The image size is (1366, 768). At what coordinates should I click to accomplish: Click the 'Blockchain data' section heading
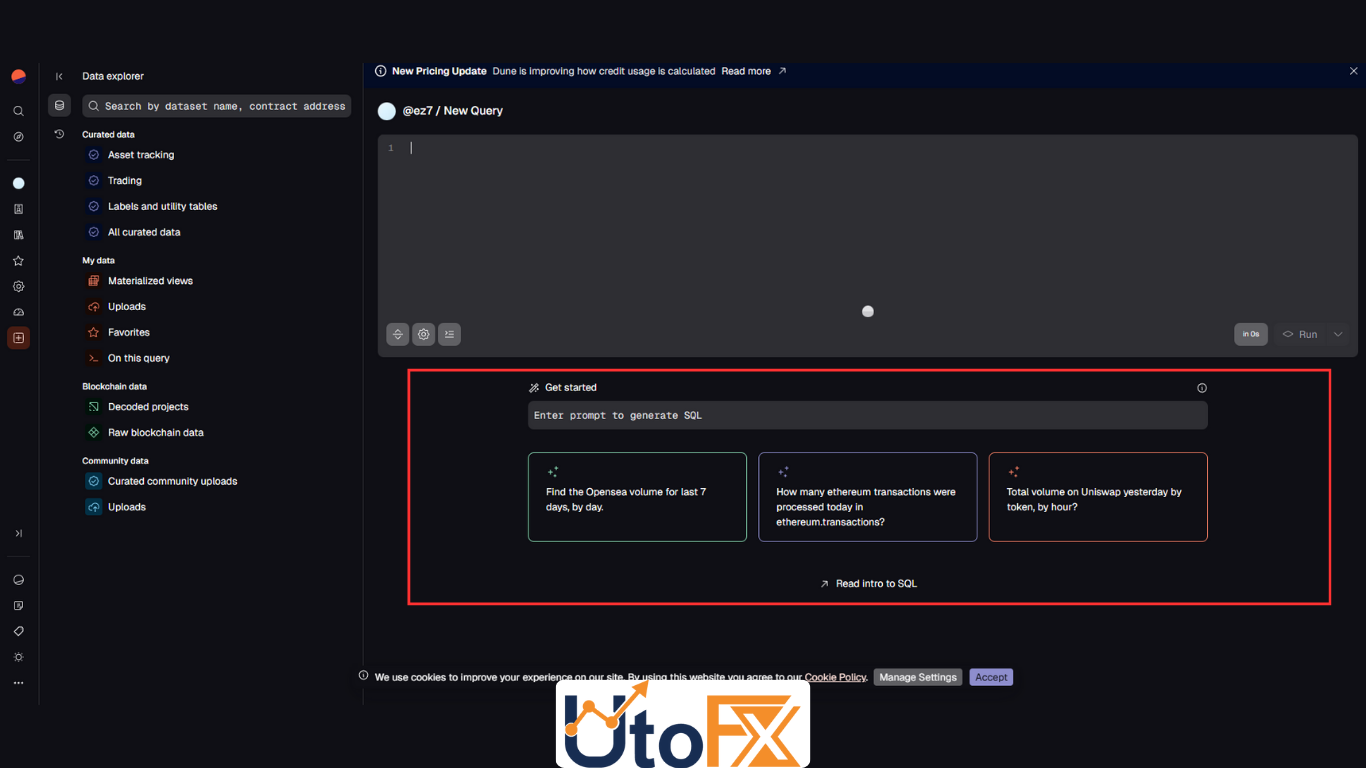tap(114, 386)
